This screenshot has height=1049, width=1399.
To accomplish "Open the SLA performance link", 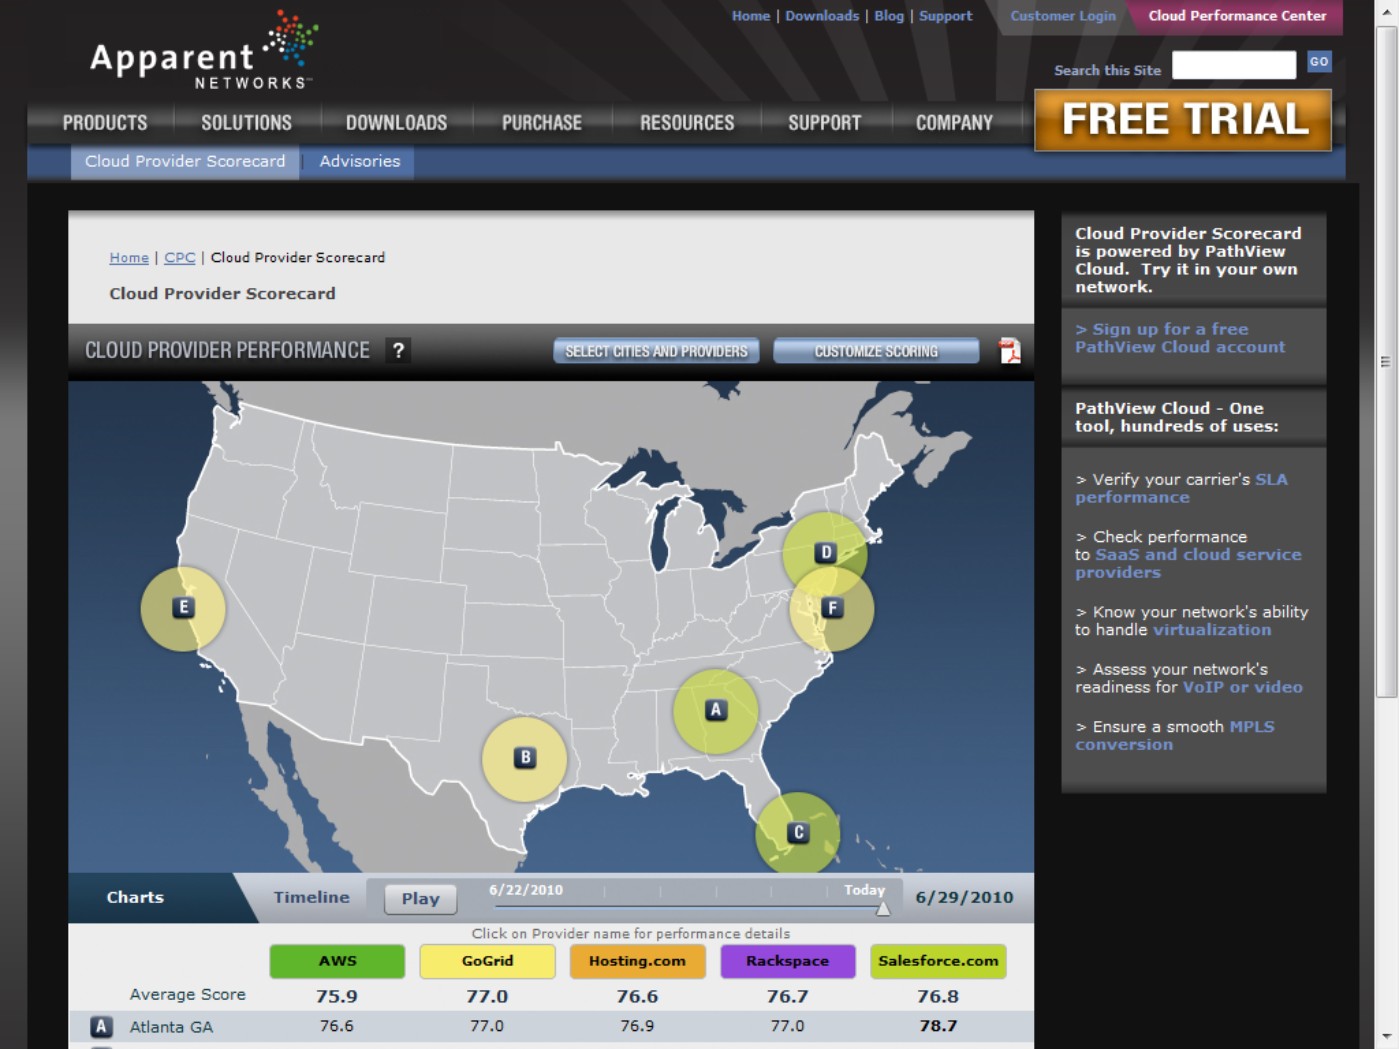I will pos(1181,488).
